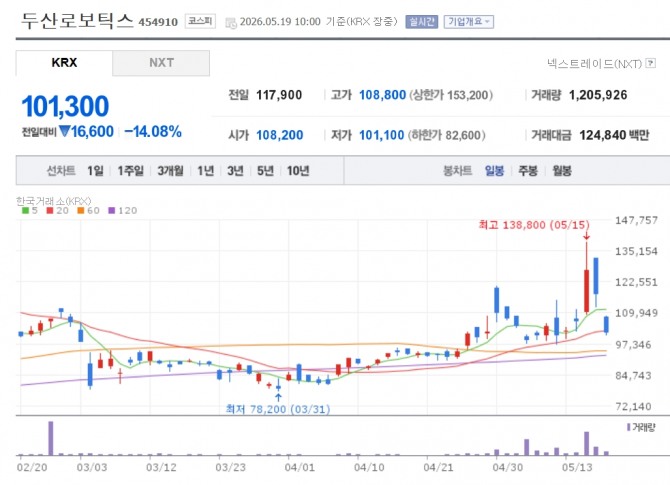Click the 두산로보틱스 stock title
The width and height of the screenshot is (670, 485).
77,20
